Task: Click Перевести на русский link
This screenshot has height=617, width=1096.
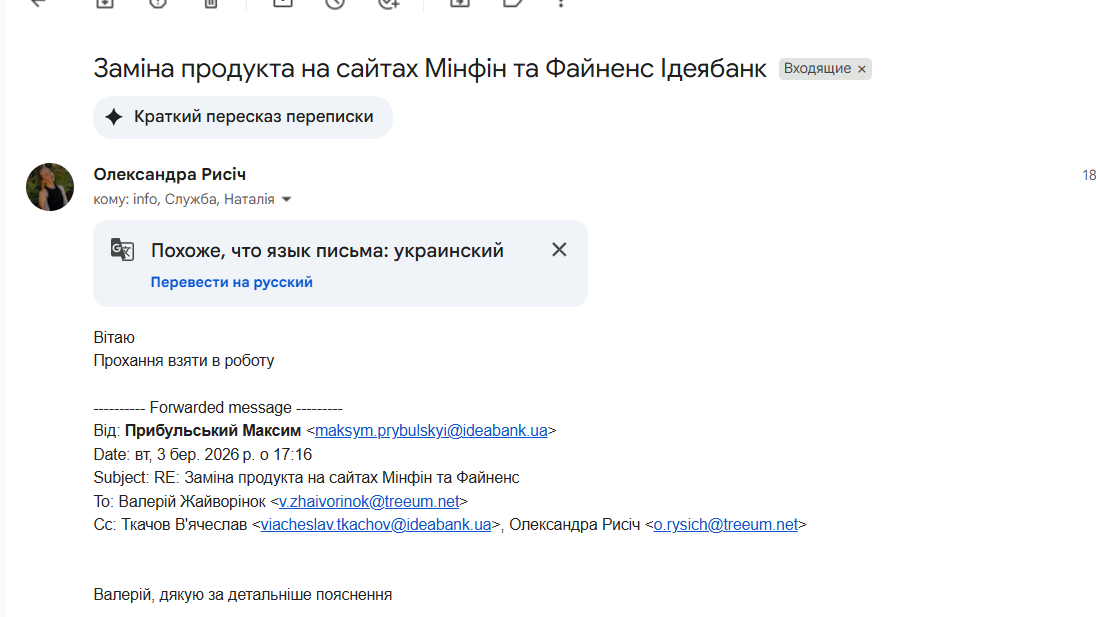Action: (232, 282)
